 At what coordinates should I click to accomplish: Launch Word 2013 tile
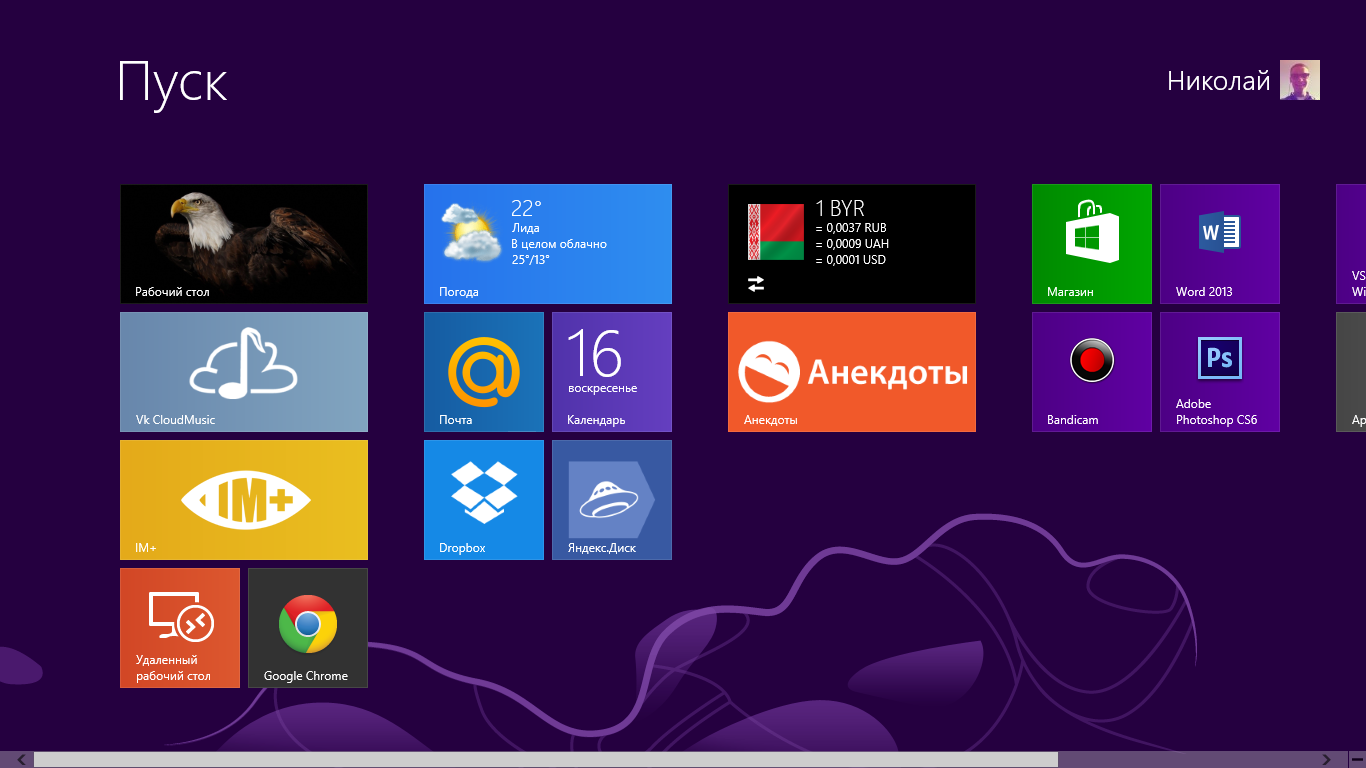pos(1220,244)
